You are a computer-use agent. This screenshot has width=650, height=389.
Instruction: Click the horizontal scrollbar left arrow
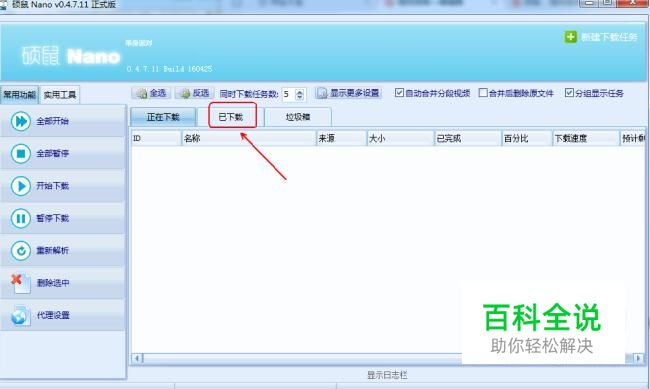tap(137, 358)
